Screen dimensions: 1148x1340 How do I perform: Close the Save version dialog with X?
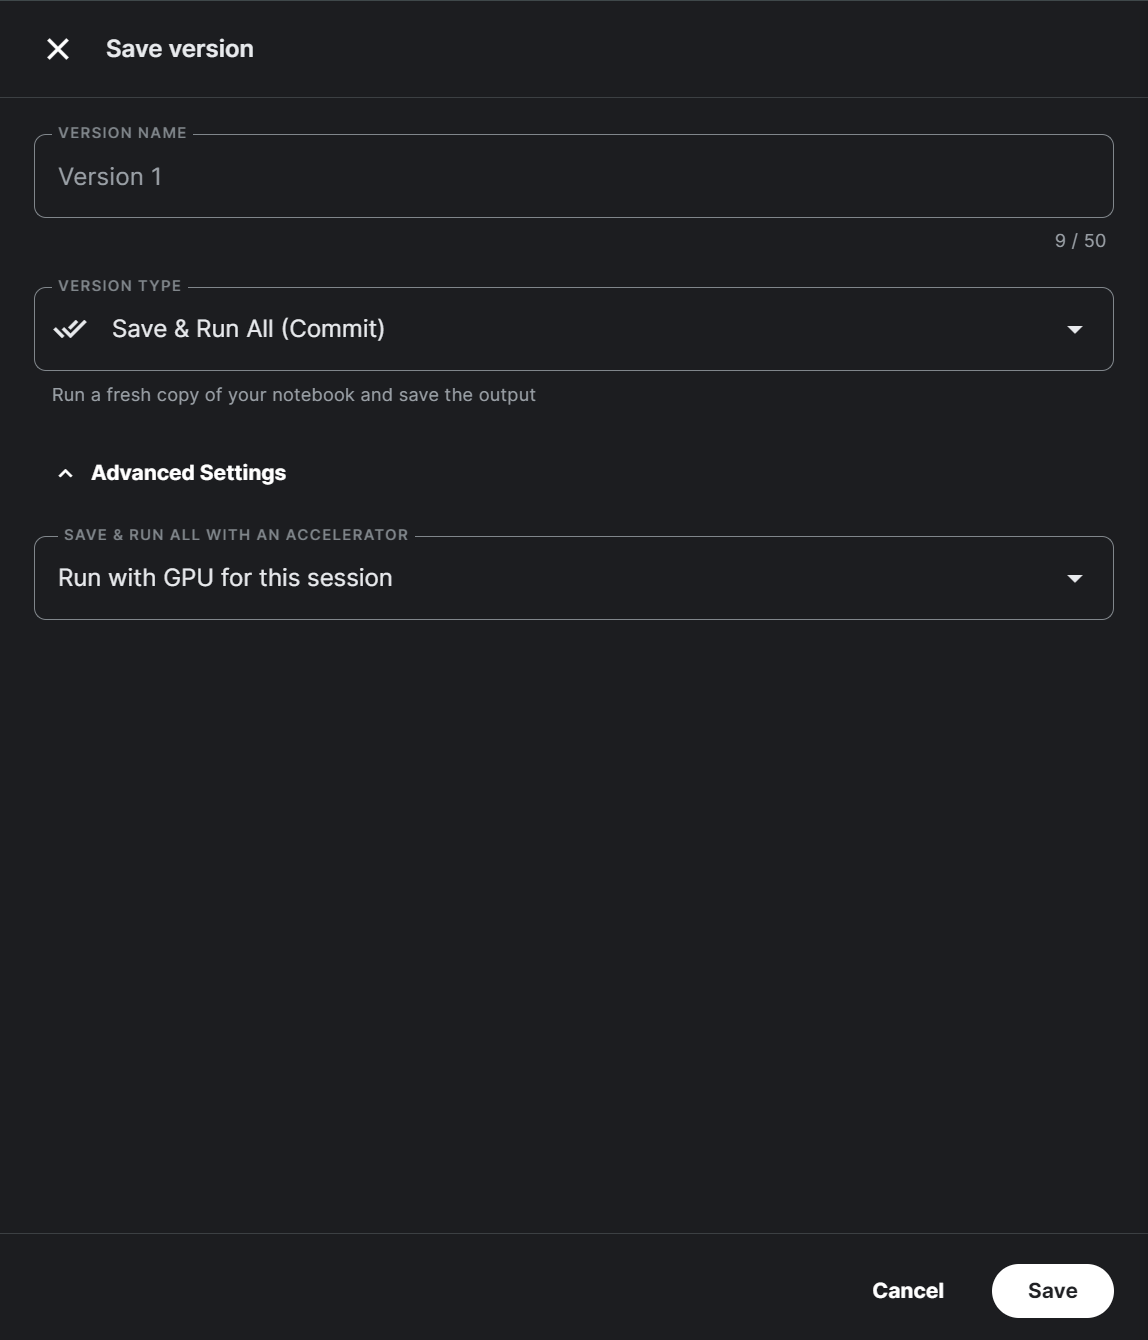tap(58, 49)
